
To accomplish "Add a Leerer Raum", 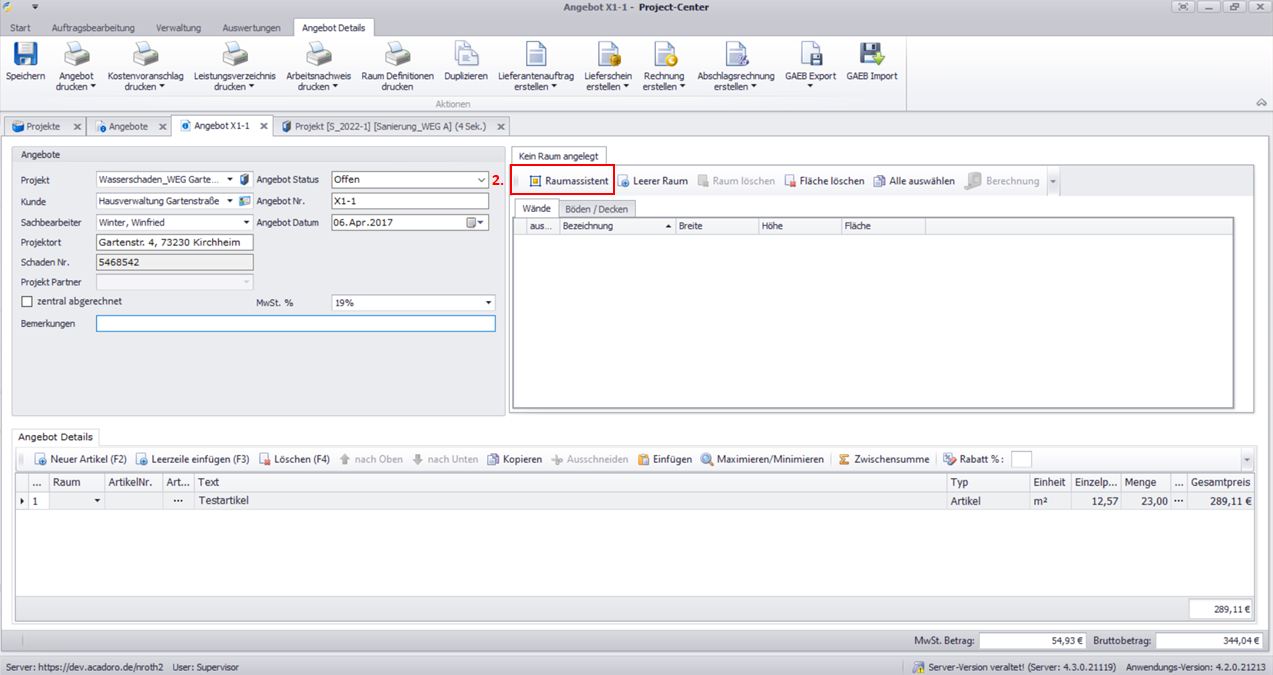I will [652, 181].
